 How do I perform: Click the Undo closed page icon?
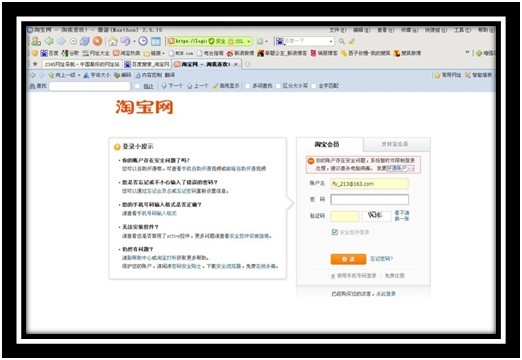coord(125,41)
